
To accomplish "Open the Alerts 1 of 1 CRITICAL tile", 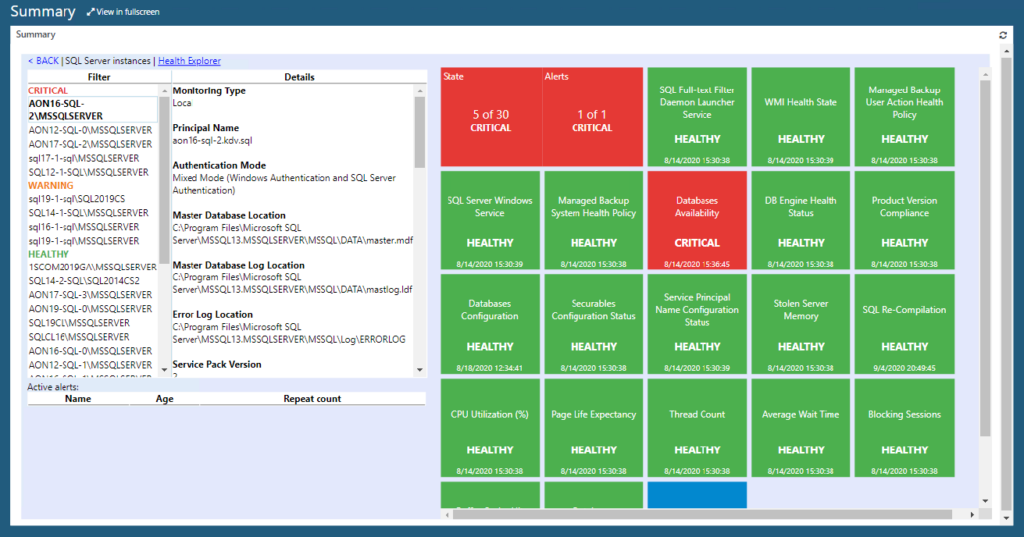I will pos(592,117).
